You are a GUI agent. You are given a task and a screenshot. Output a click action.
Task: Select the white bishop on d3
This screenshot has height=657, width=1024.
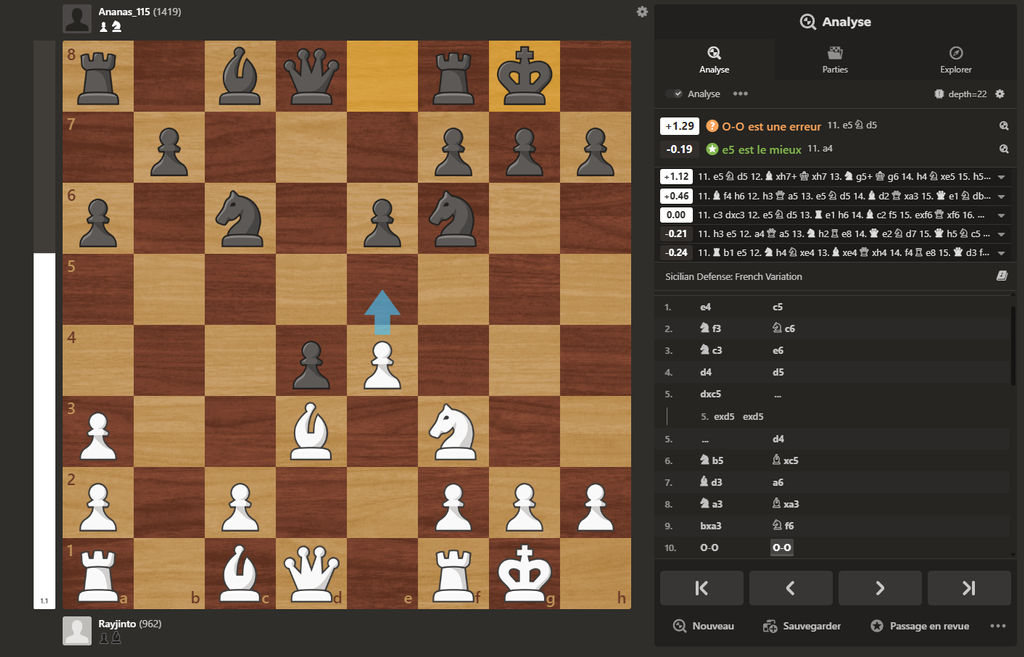click(311, 432)
